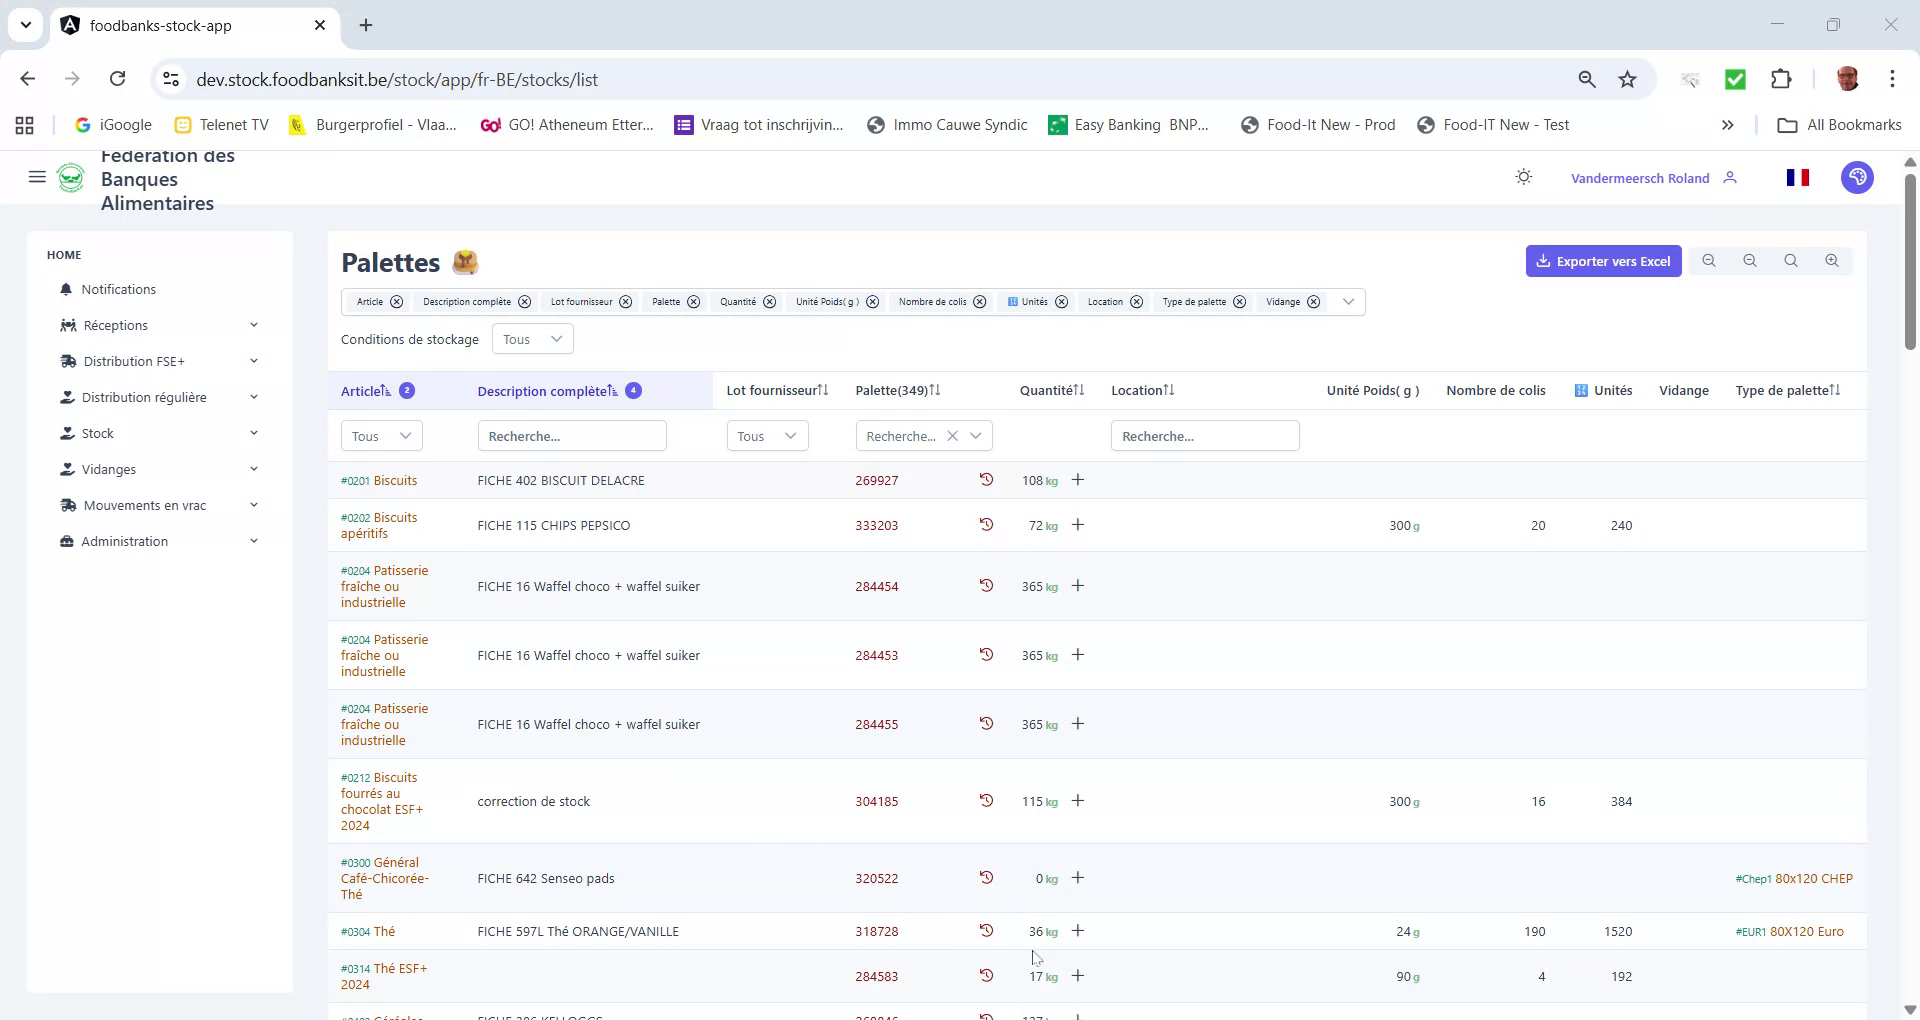The width and height of the screenshot is (1920, 1020).
Task: Zoom in using the magnifier-plus icon
Action: click(x=1833, y=260)
